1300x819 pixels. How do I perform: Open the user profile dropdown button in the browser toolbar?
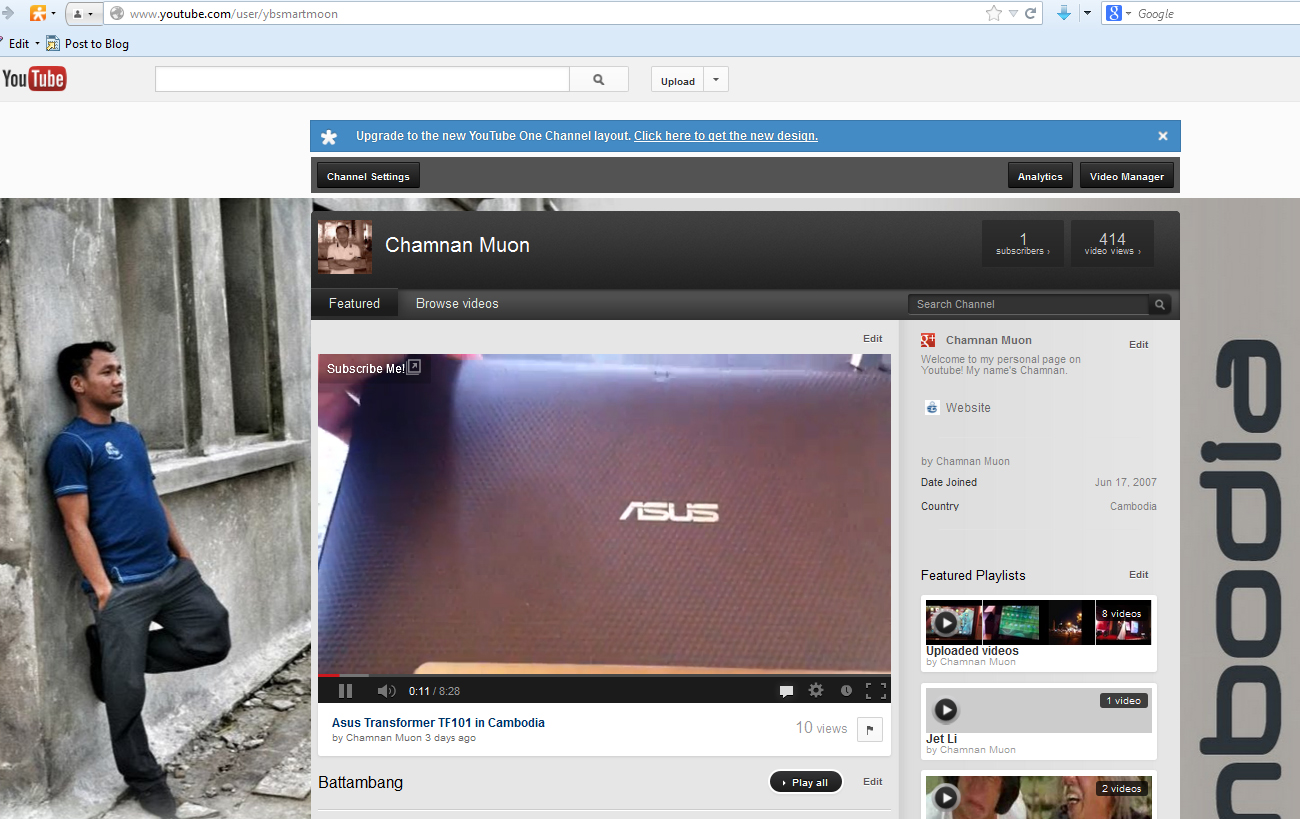tap(84, 14)
